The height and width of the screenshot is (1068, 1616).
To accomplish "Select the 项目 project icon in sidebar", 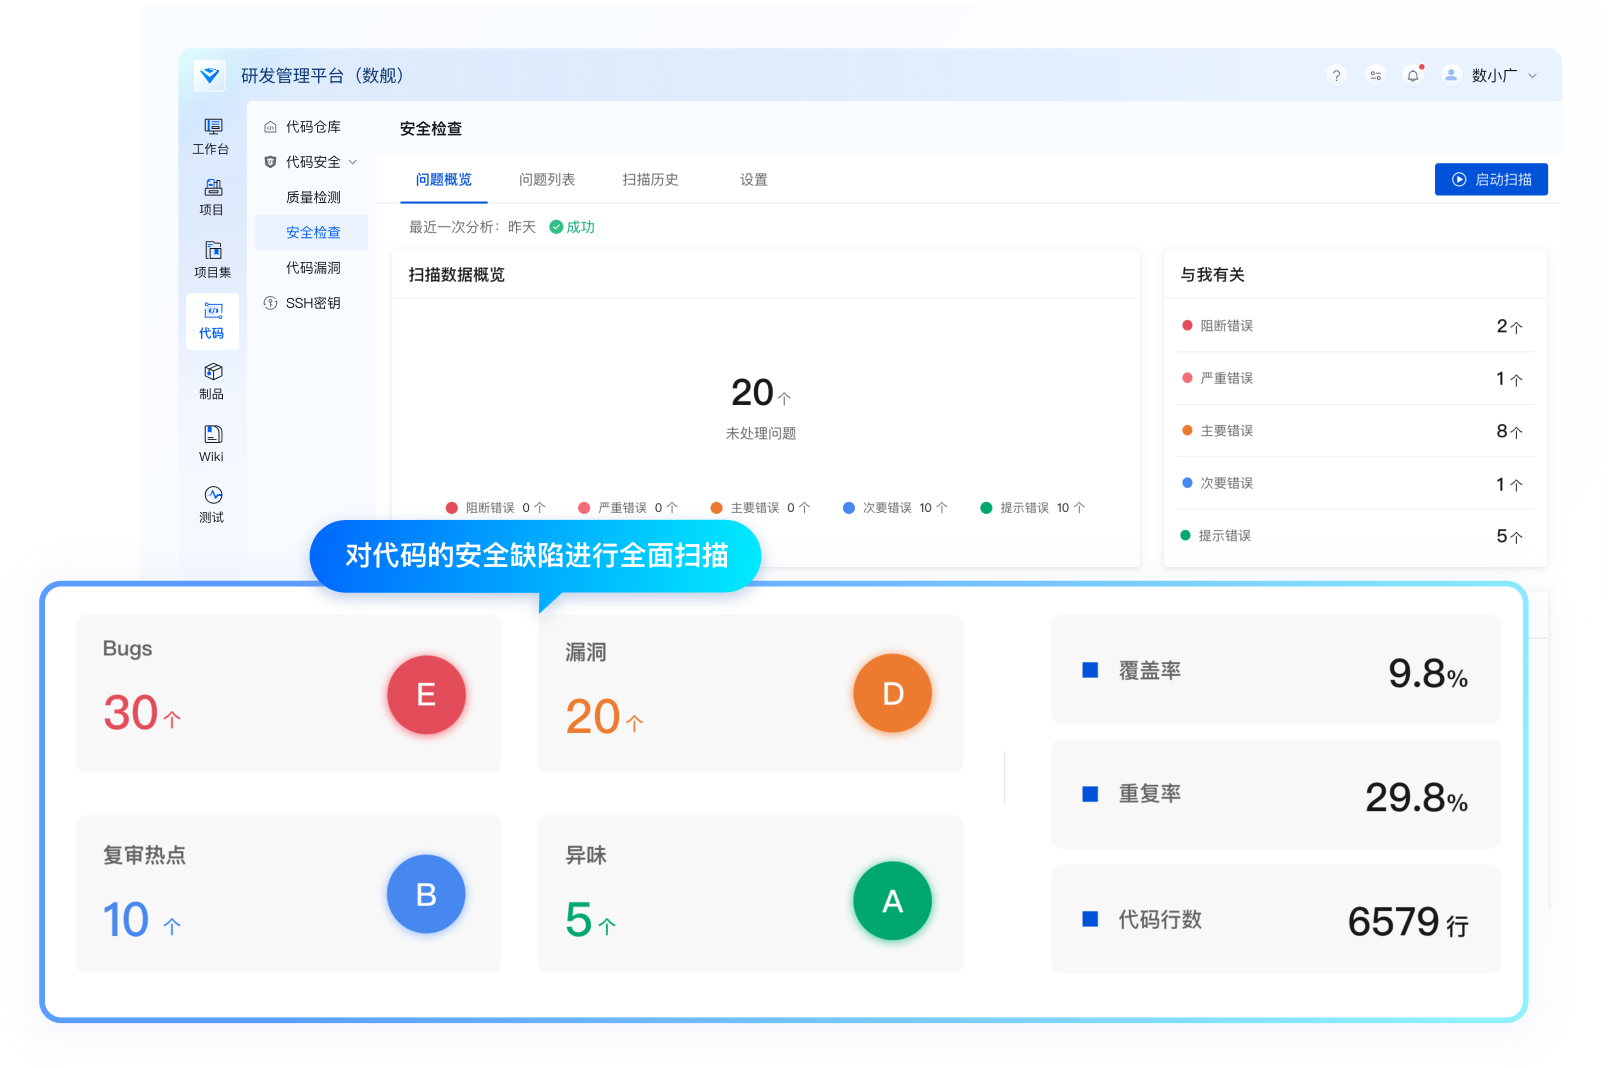I will click(212, 188).
